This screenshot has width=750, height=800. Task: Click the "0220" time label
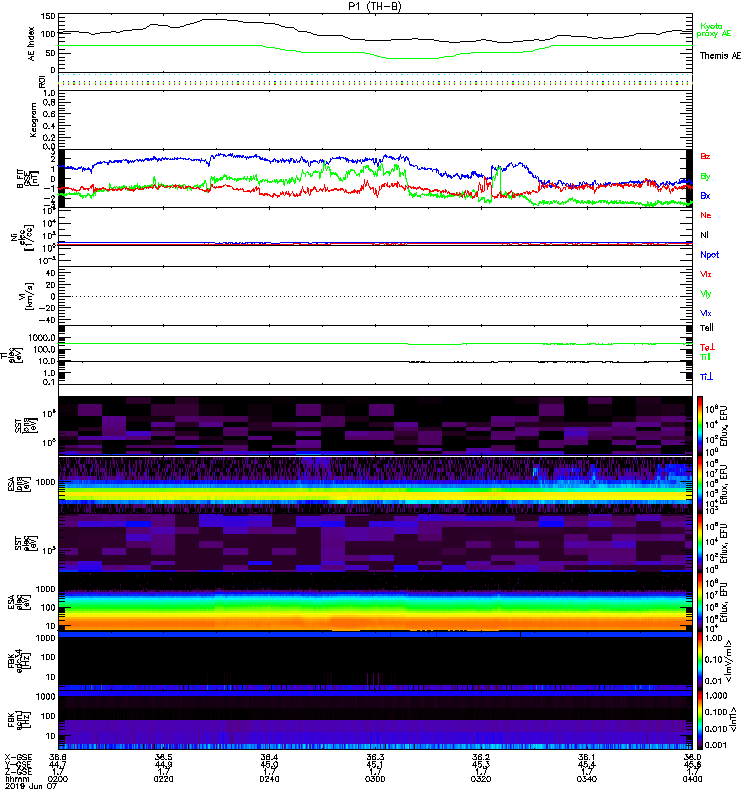pos(163,779)
